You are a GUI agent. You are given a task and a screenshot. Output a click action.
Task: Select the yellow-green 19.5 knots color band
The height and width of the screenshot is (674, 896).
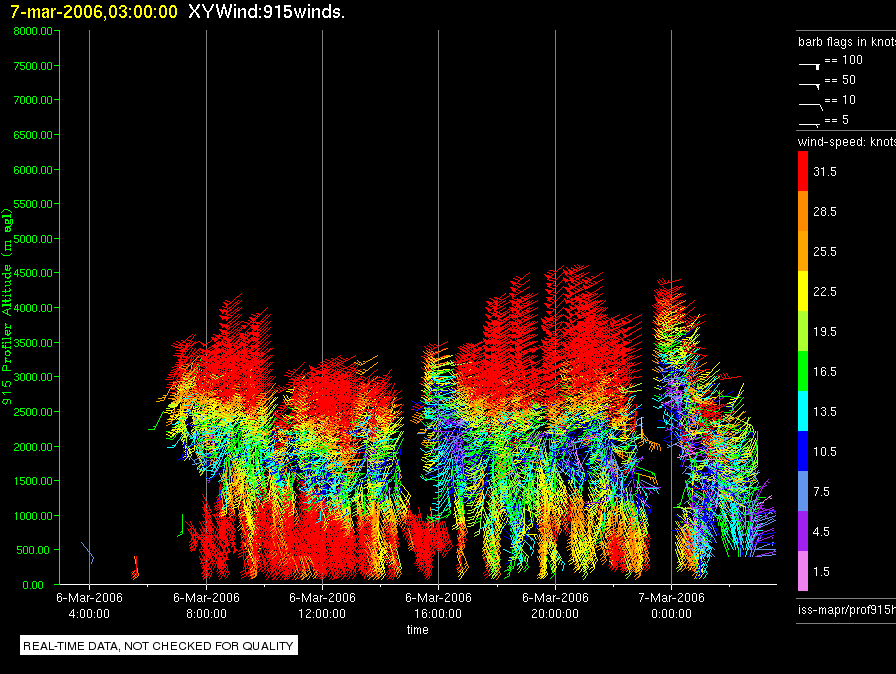(803, 331)
